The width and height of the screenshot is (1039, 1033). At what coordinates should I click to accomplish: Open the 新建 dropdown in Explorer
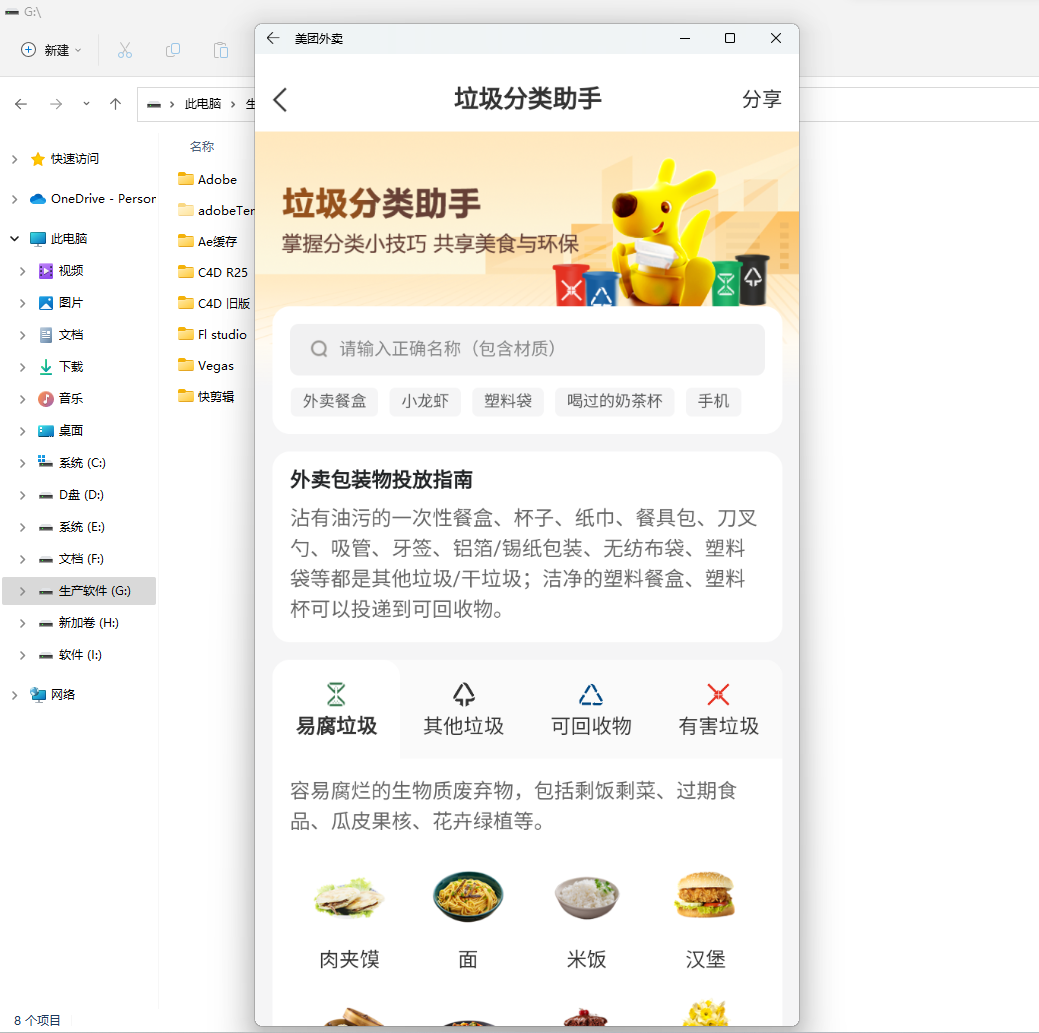click(x=51, y=50)
